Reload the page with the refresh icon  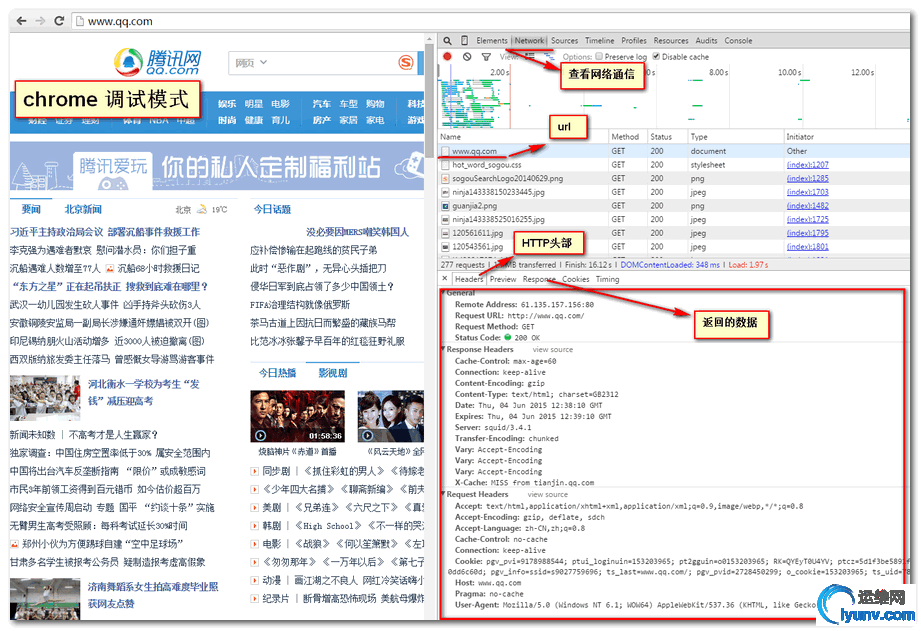[x=59, y=21]
